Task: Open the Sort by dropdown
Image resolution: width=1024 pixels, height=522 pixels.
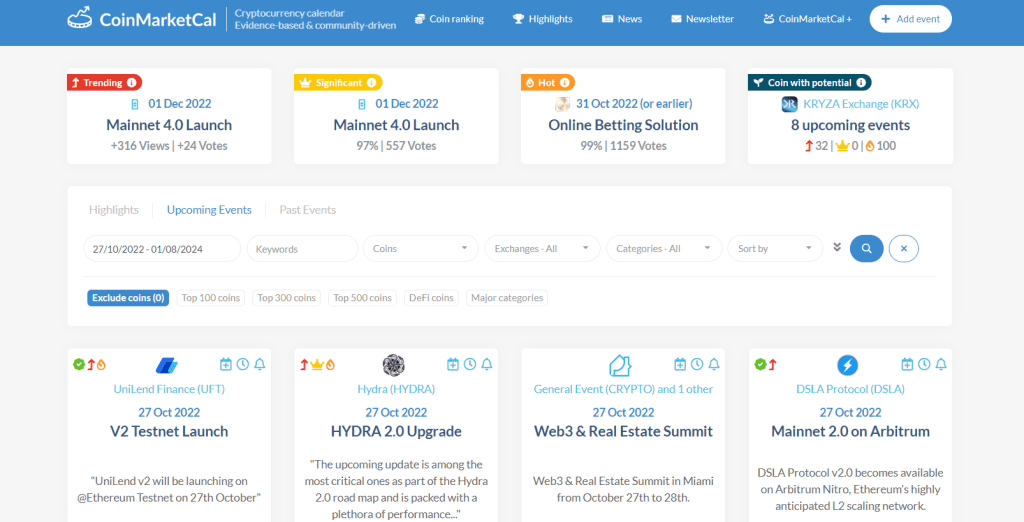Action: click(775, 248)
